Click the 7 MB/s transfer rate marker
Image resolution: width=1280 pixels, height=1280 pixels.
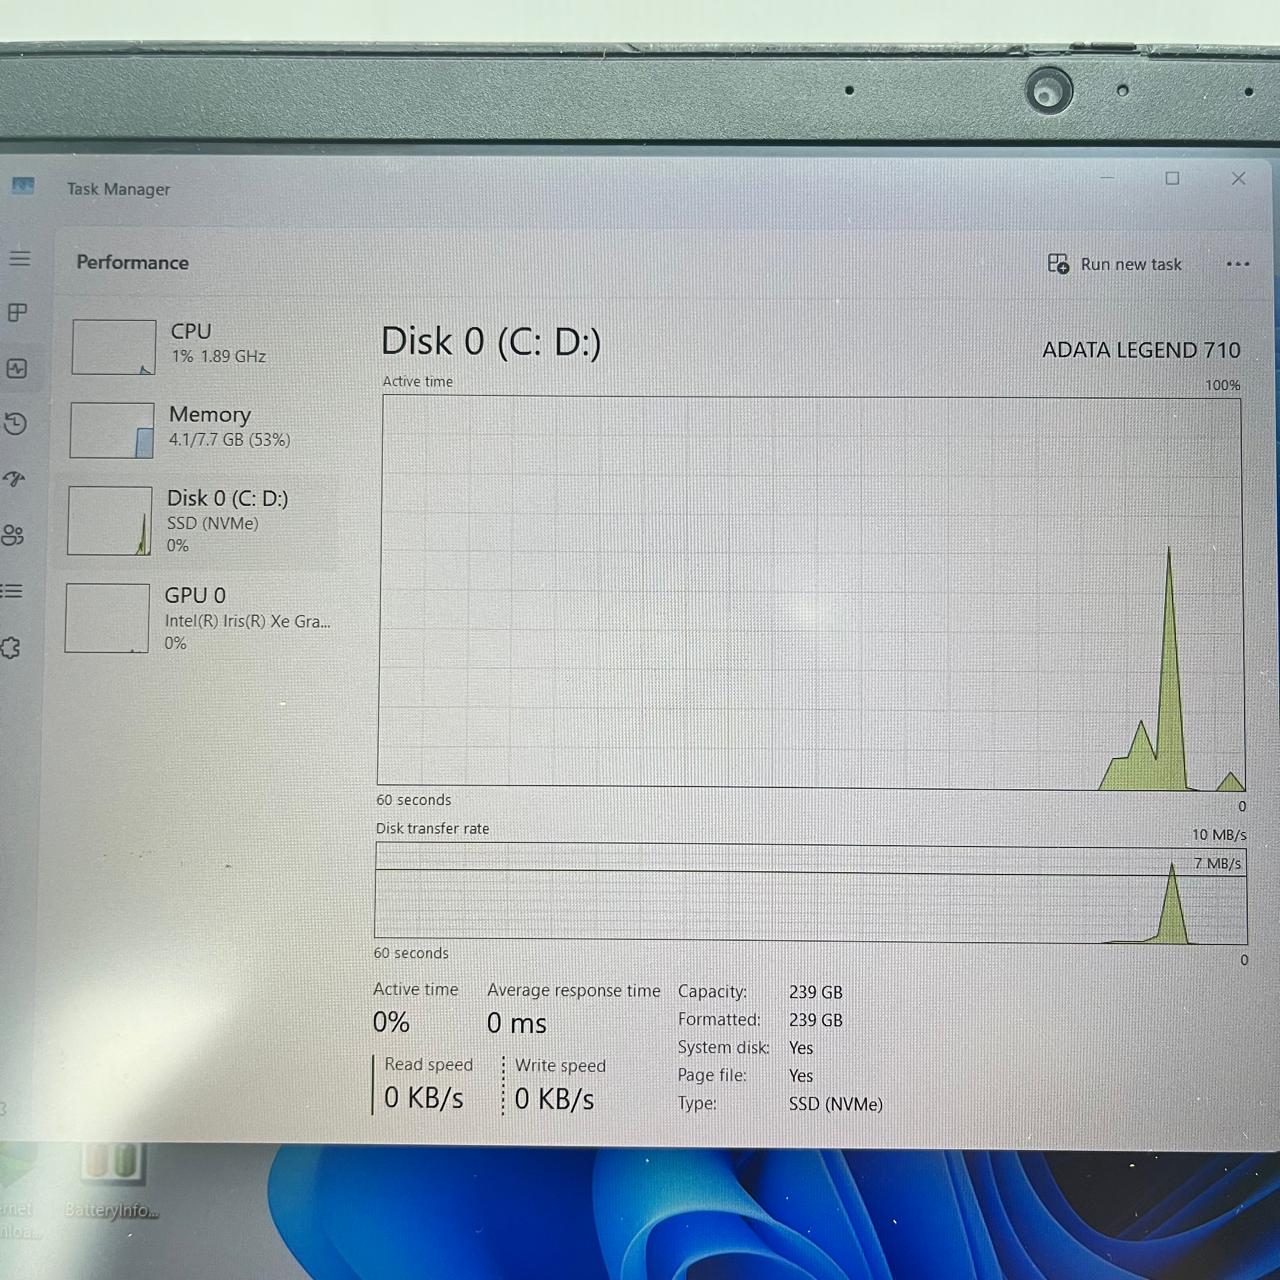[x=1217, y=863]
